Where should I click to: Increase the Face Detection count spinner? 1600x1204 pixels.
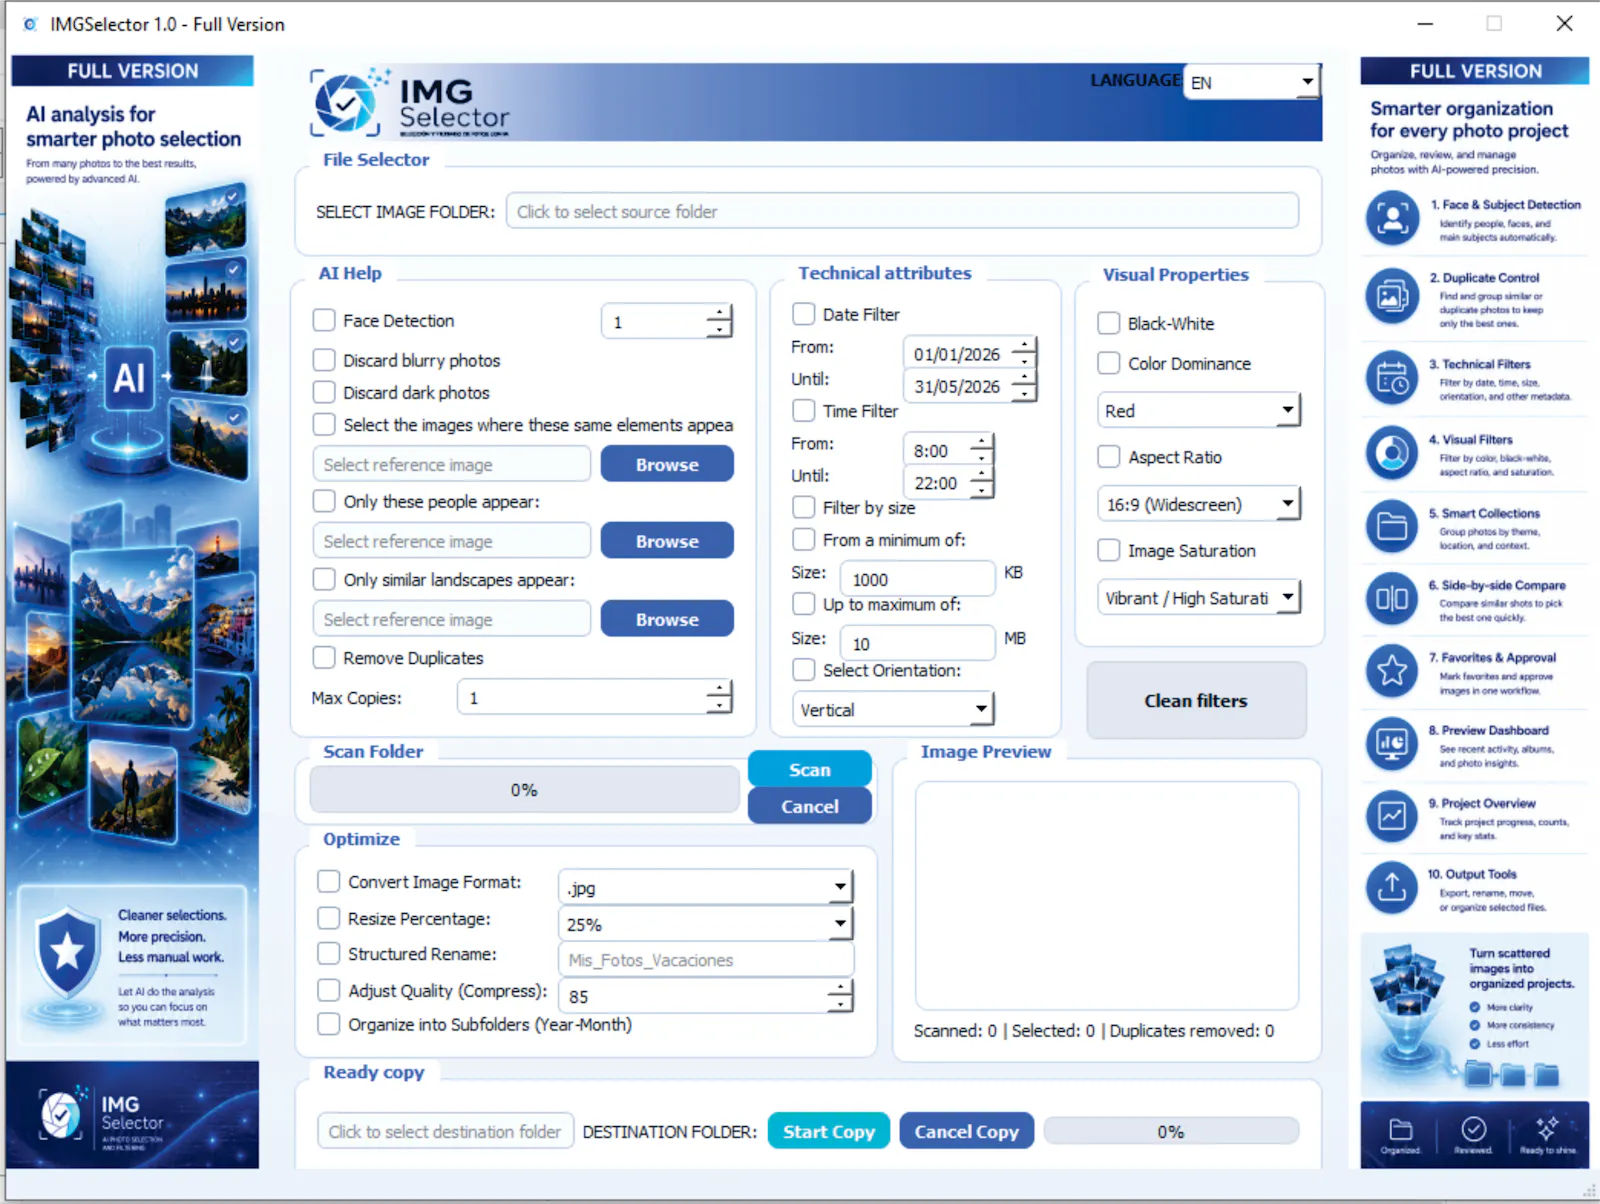click(x=719, y=314)
